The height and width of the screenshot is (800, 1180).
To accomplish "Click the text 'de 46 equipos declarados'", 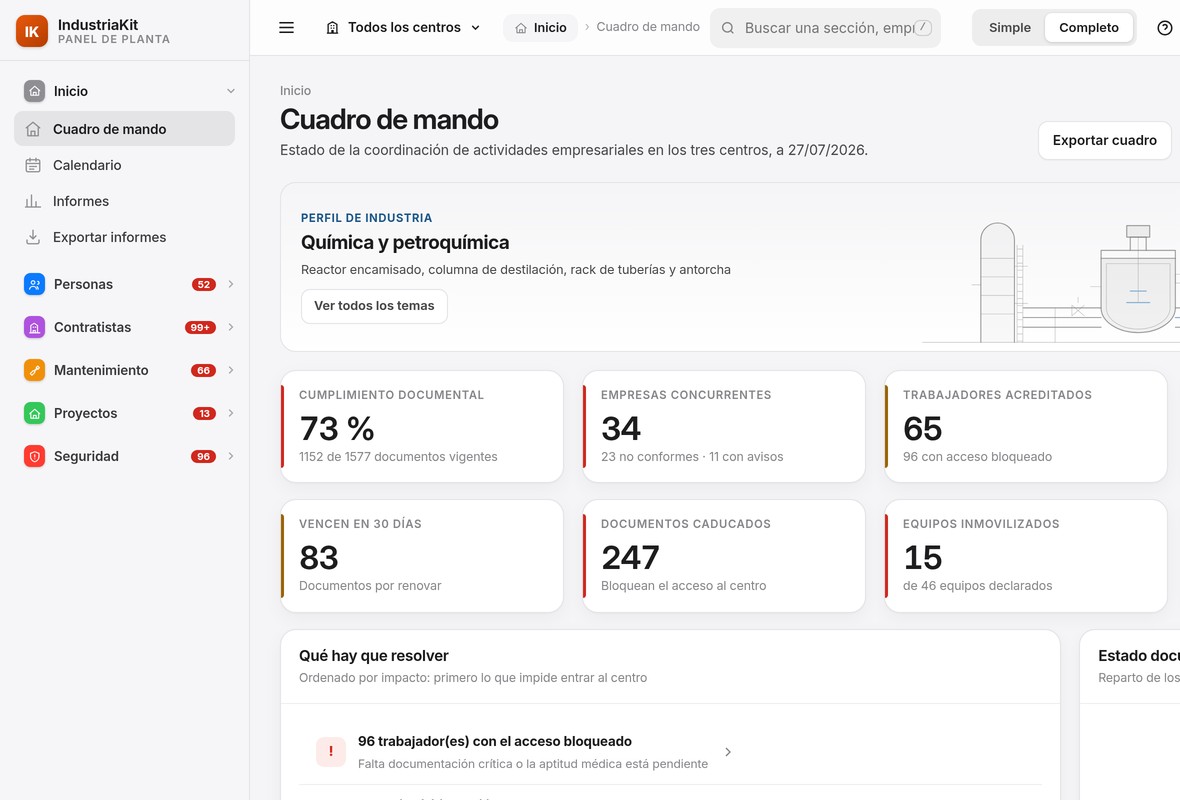I will tap(977, 586).
